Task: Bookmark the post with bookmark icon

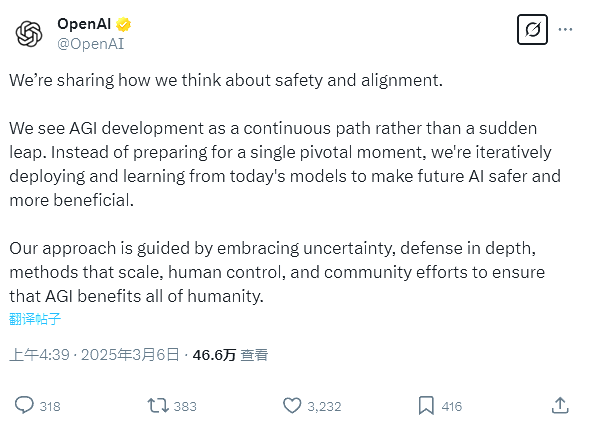Action: (425, 405)
